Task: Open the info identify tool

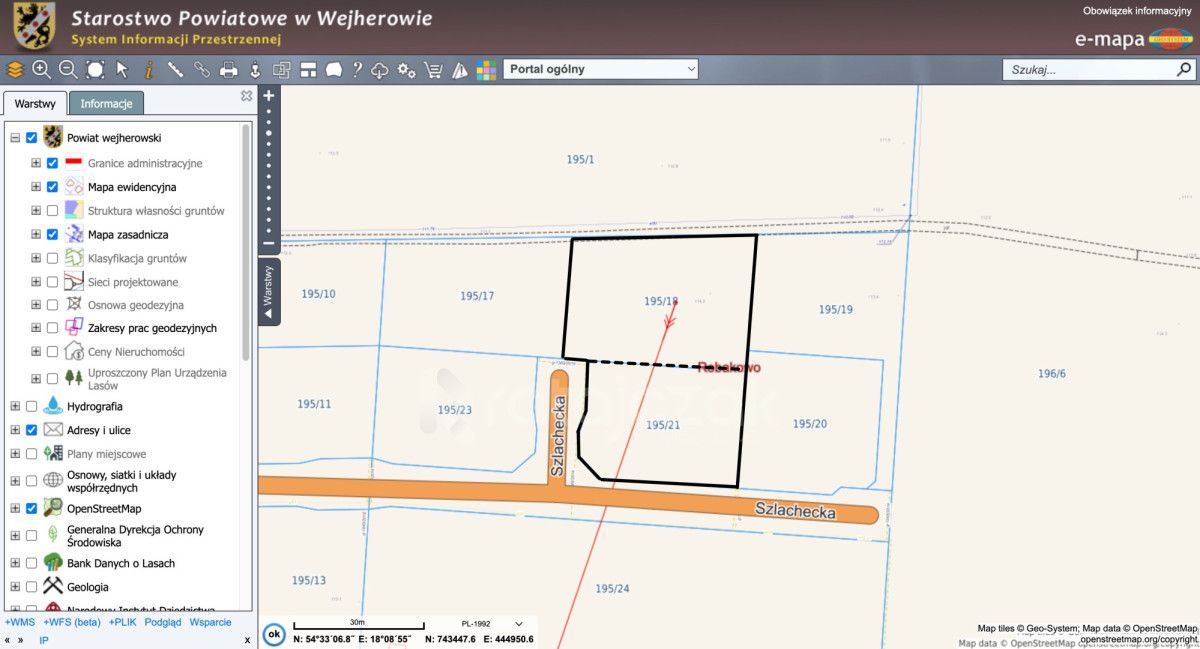Action: pyautogui.click(x=148, y=70)
